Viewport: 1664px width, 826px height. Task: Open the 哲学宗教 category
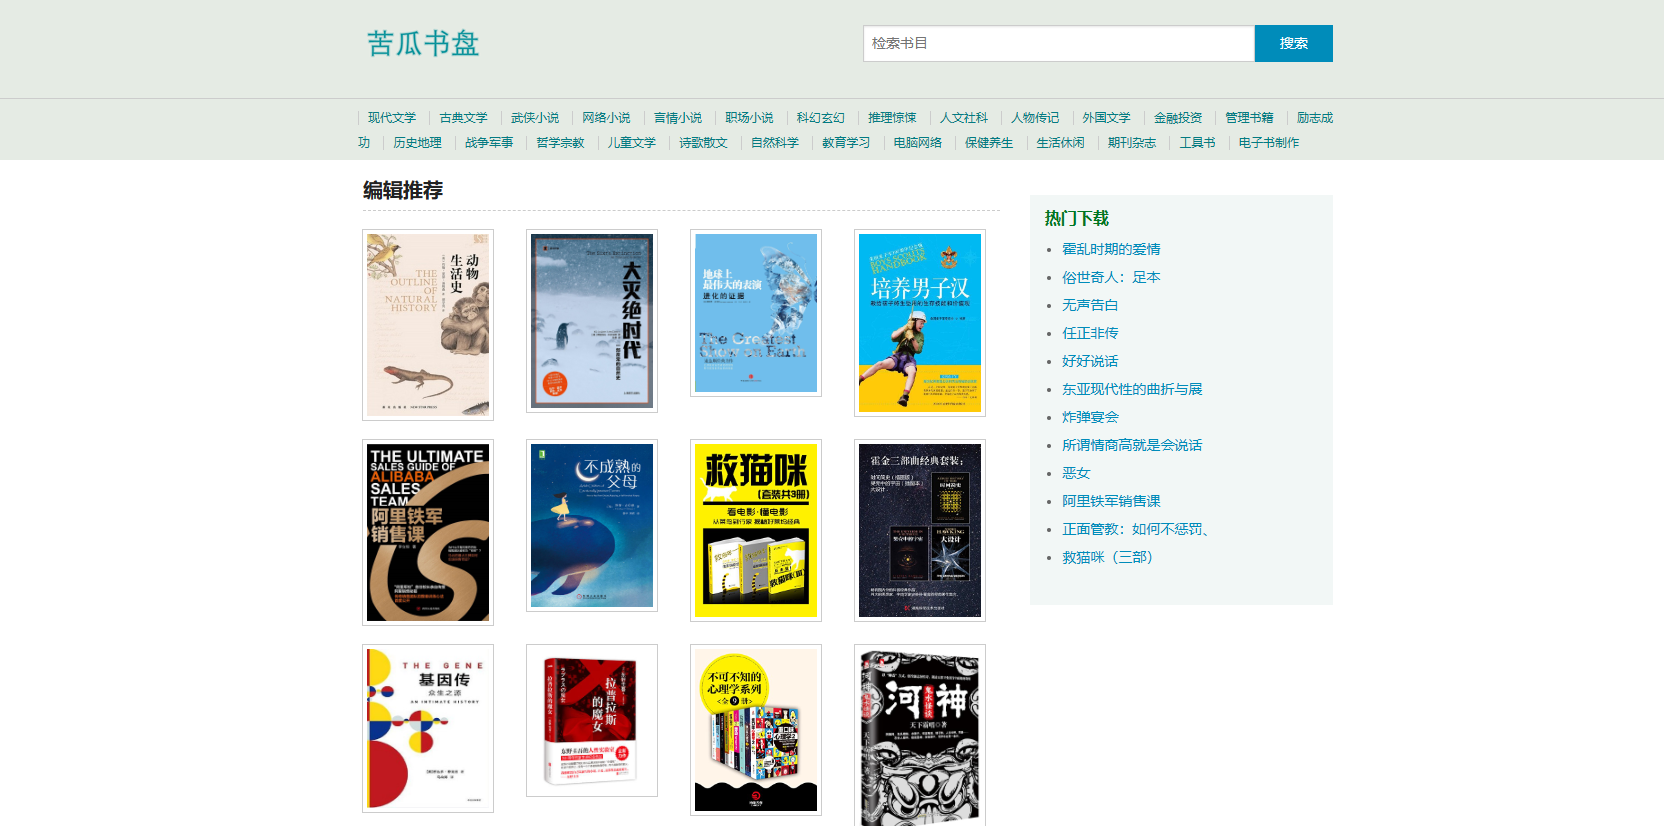[x=560, y=143]
